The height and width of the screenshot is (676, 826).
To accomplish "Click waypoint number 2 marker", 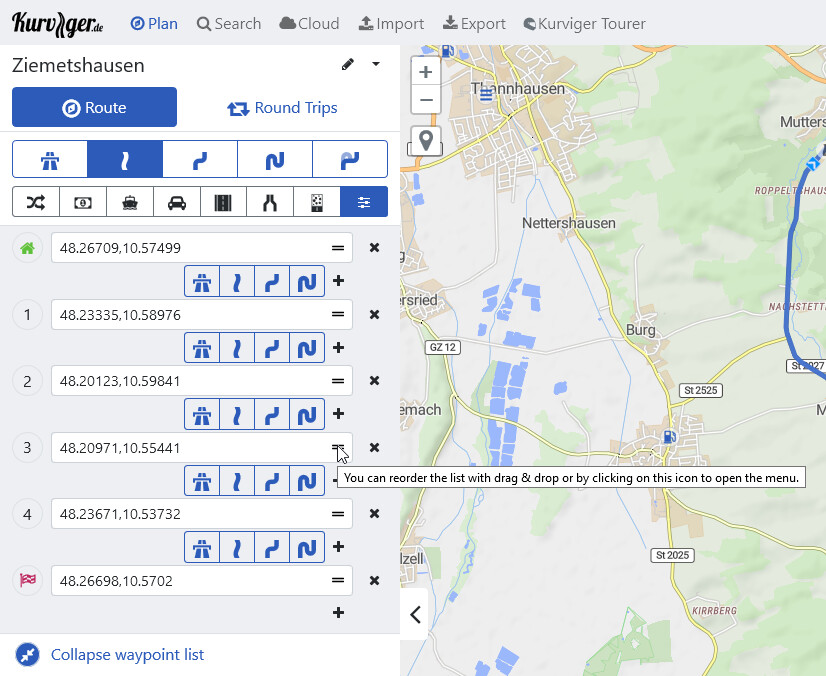I will pyautogui.click(x=27, y=381).
